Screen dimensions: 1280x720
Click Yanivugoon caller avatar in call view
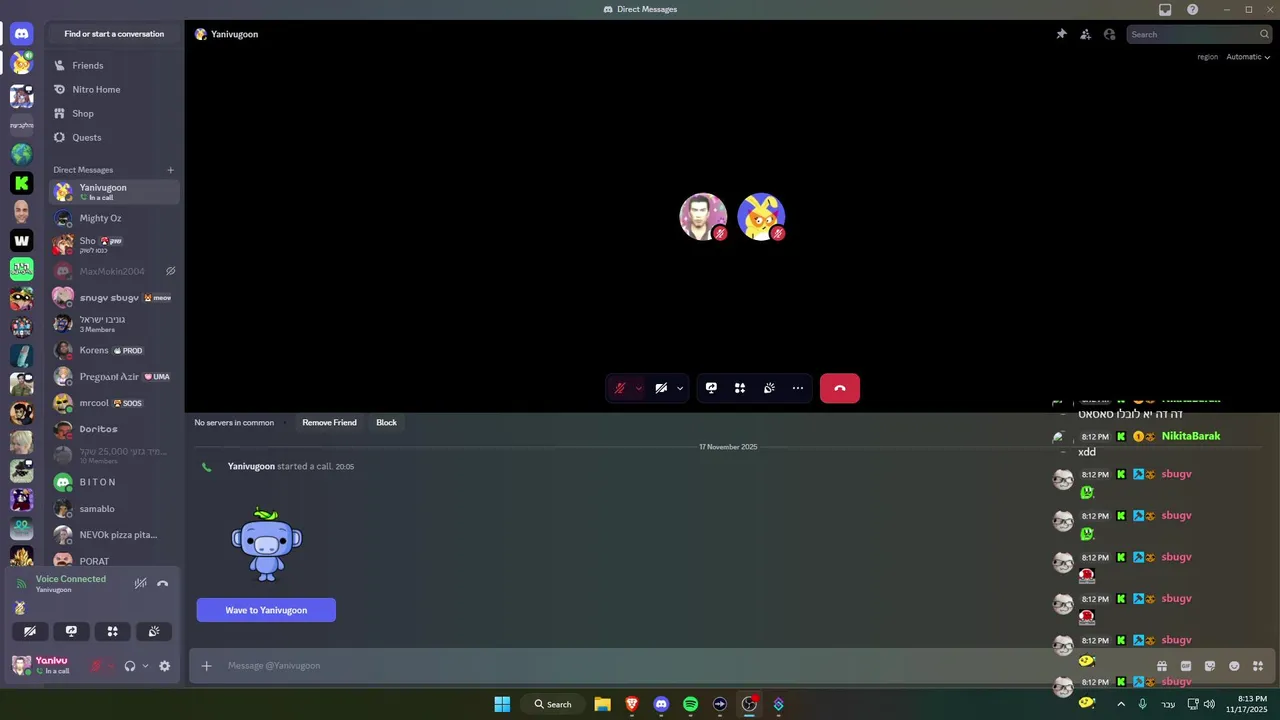tap(761, 217)
